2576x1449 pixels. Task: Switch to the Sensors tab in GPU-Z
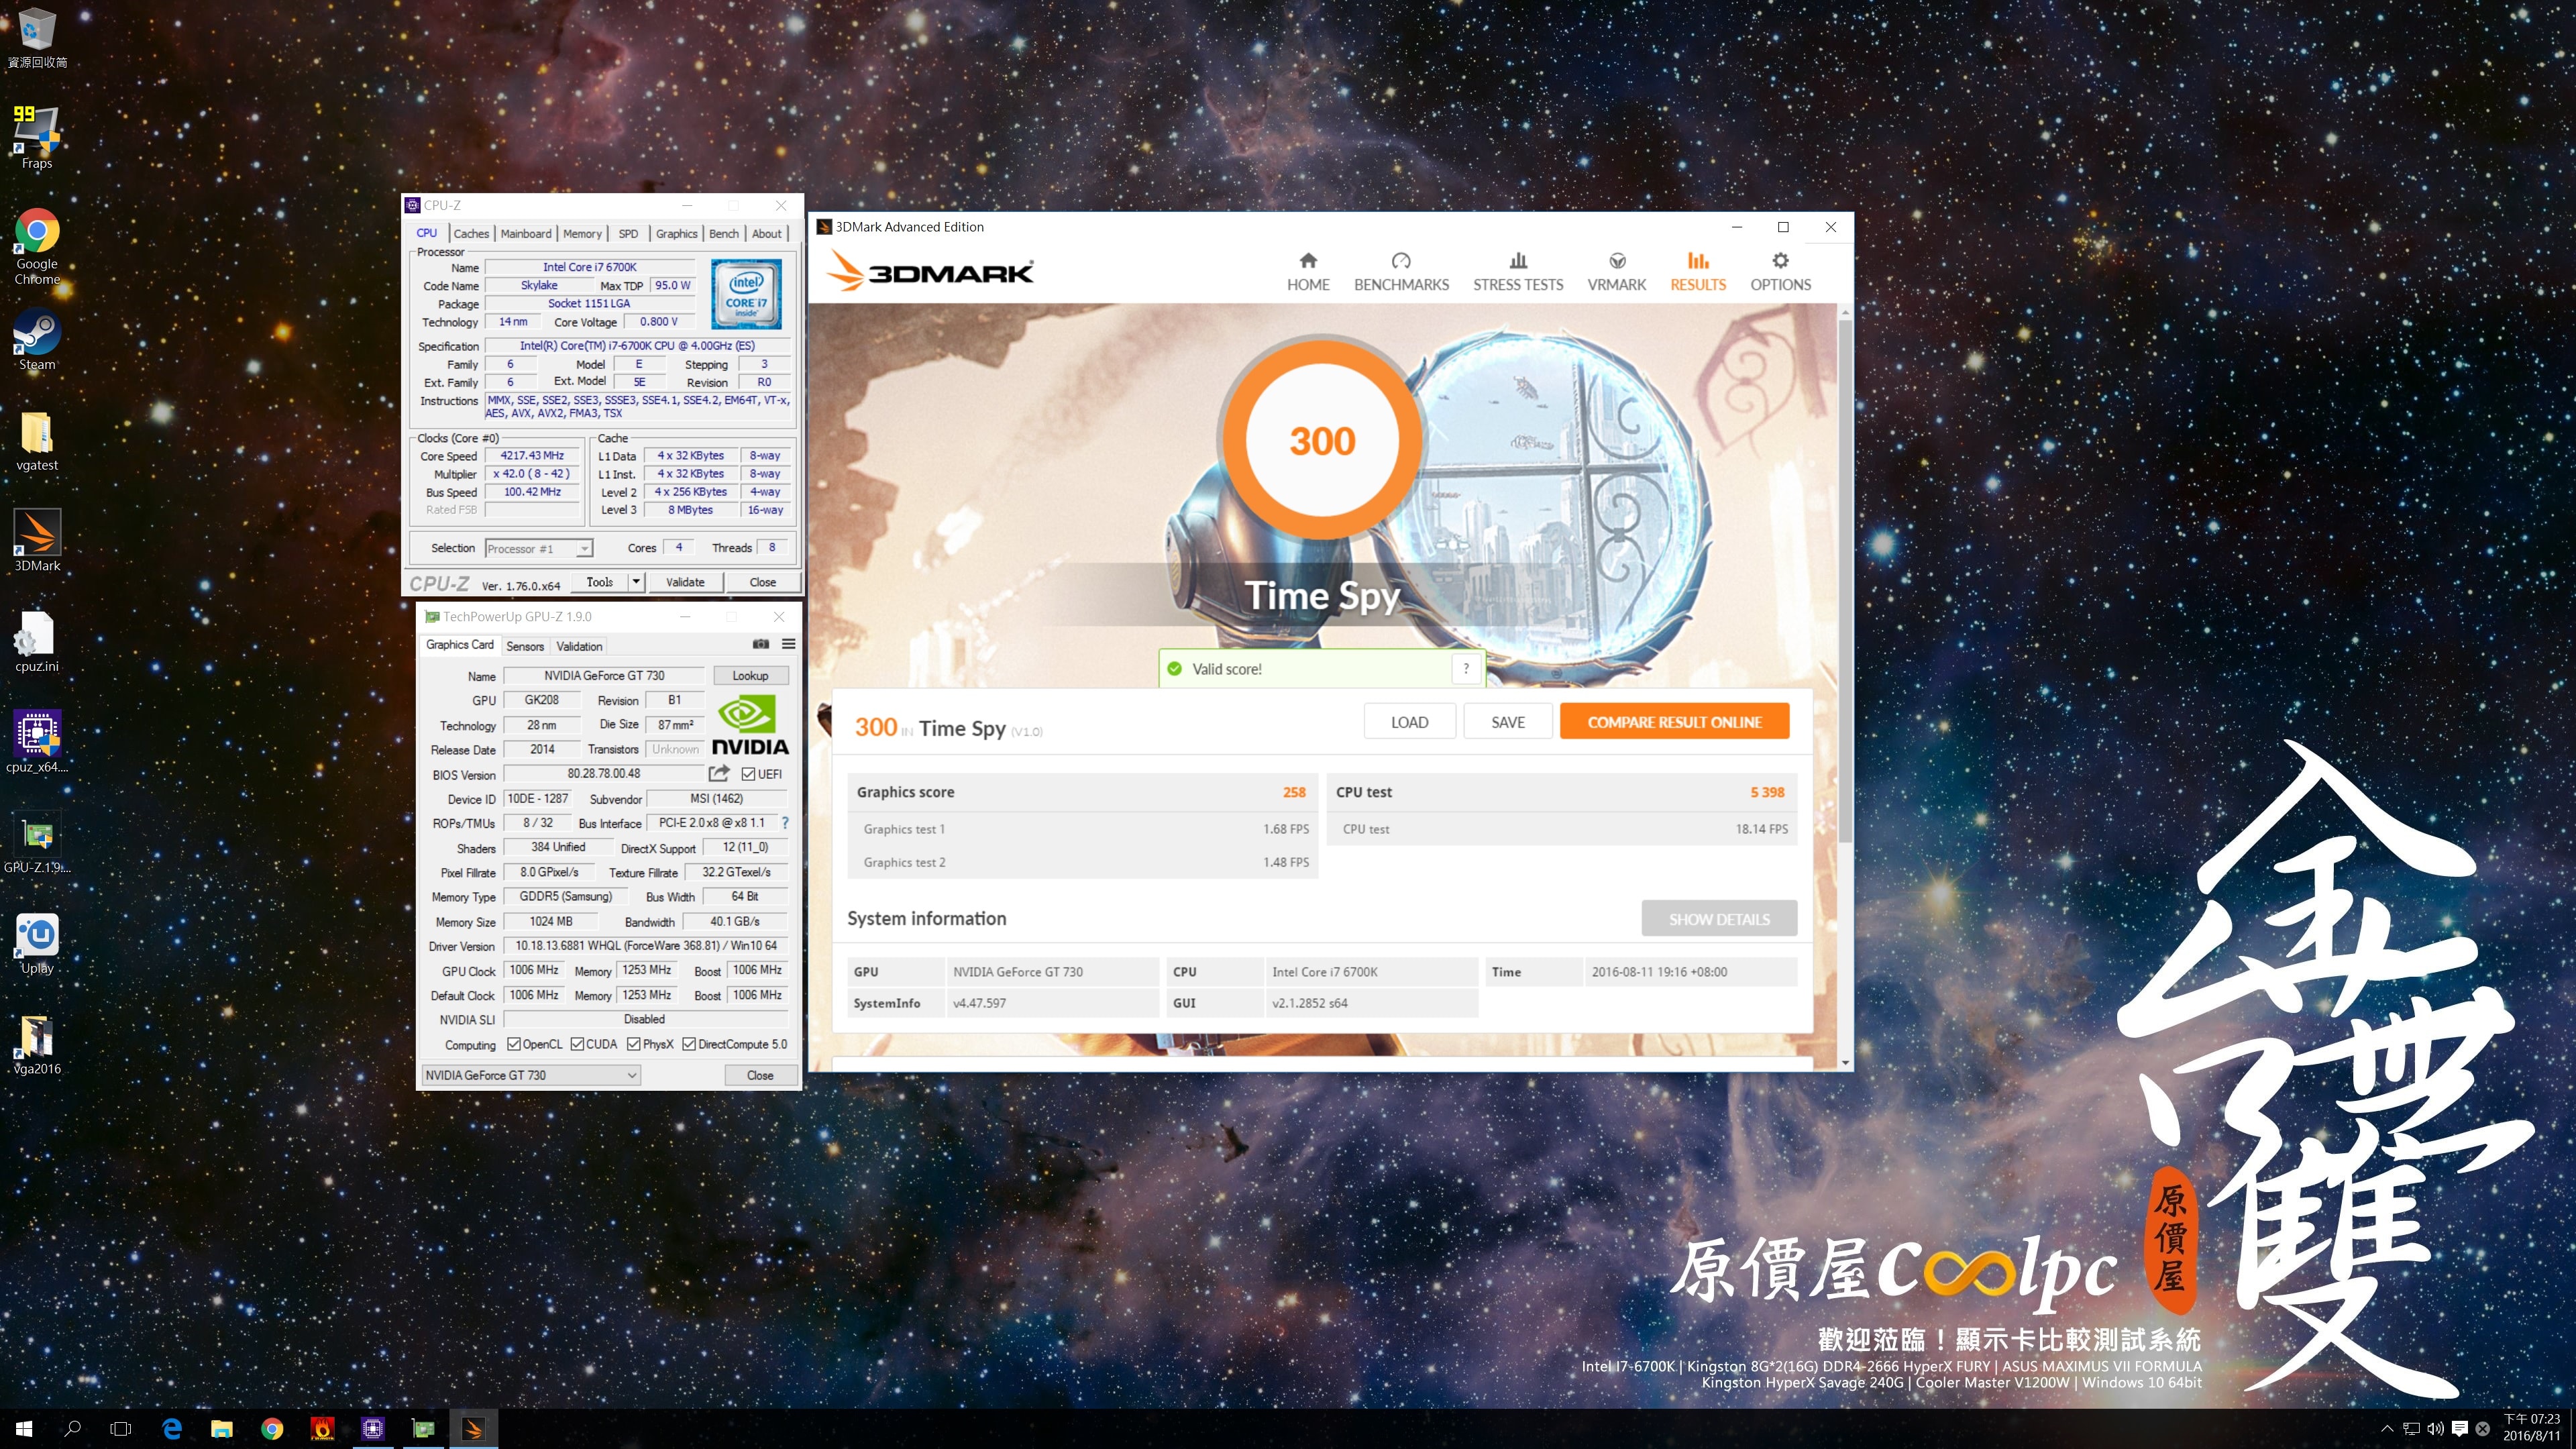525,646
